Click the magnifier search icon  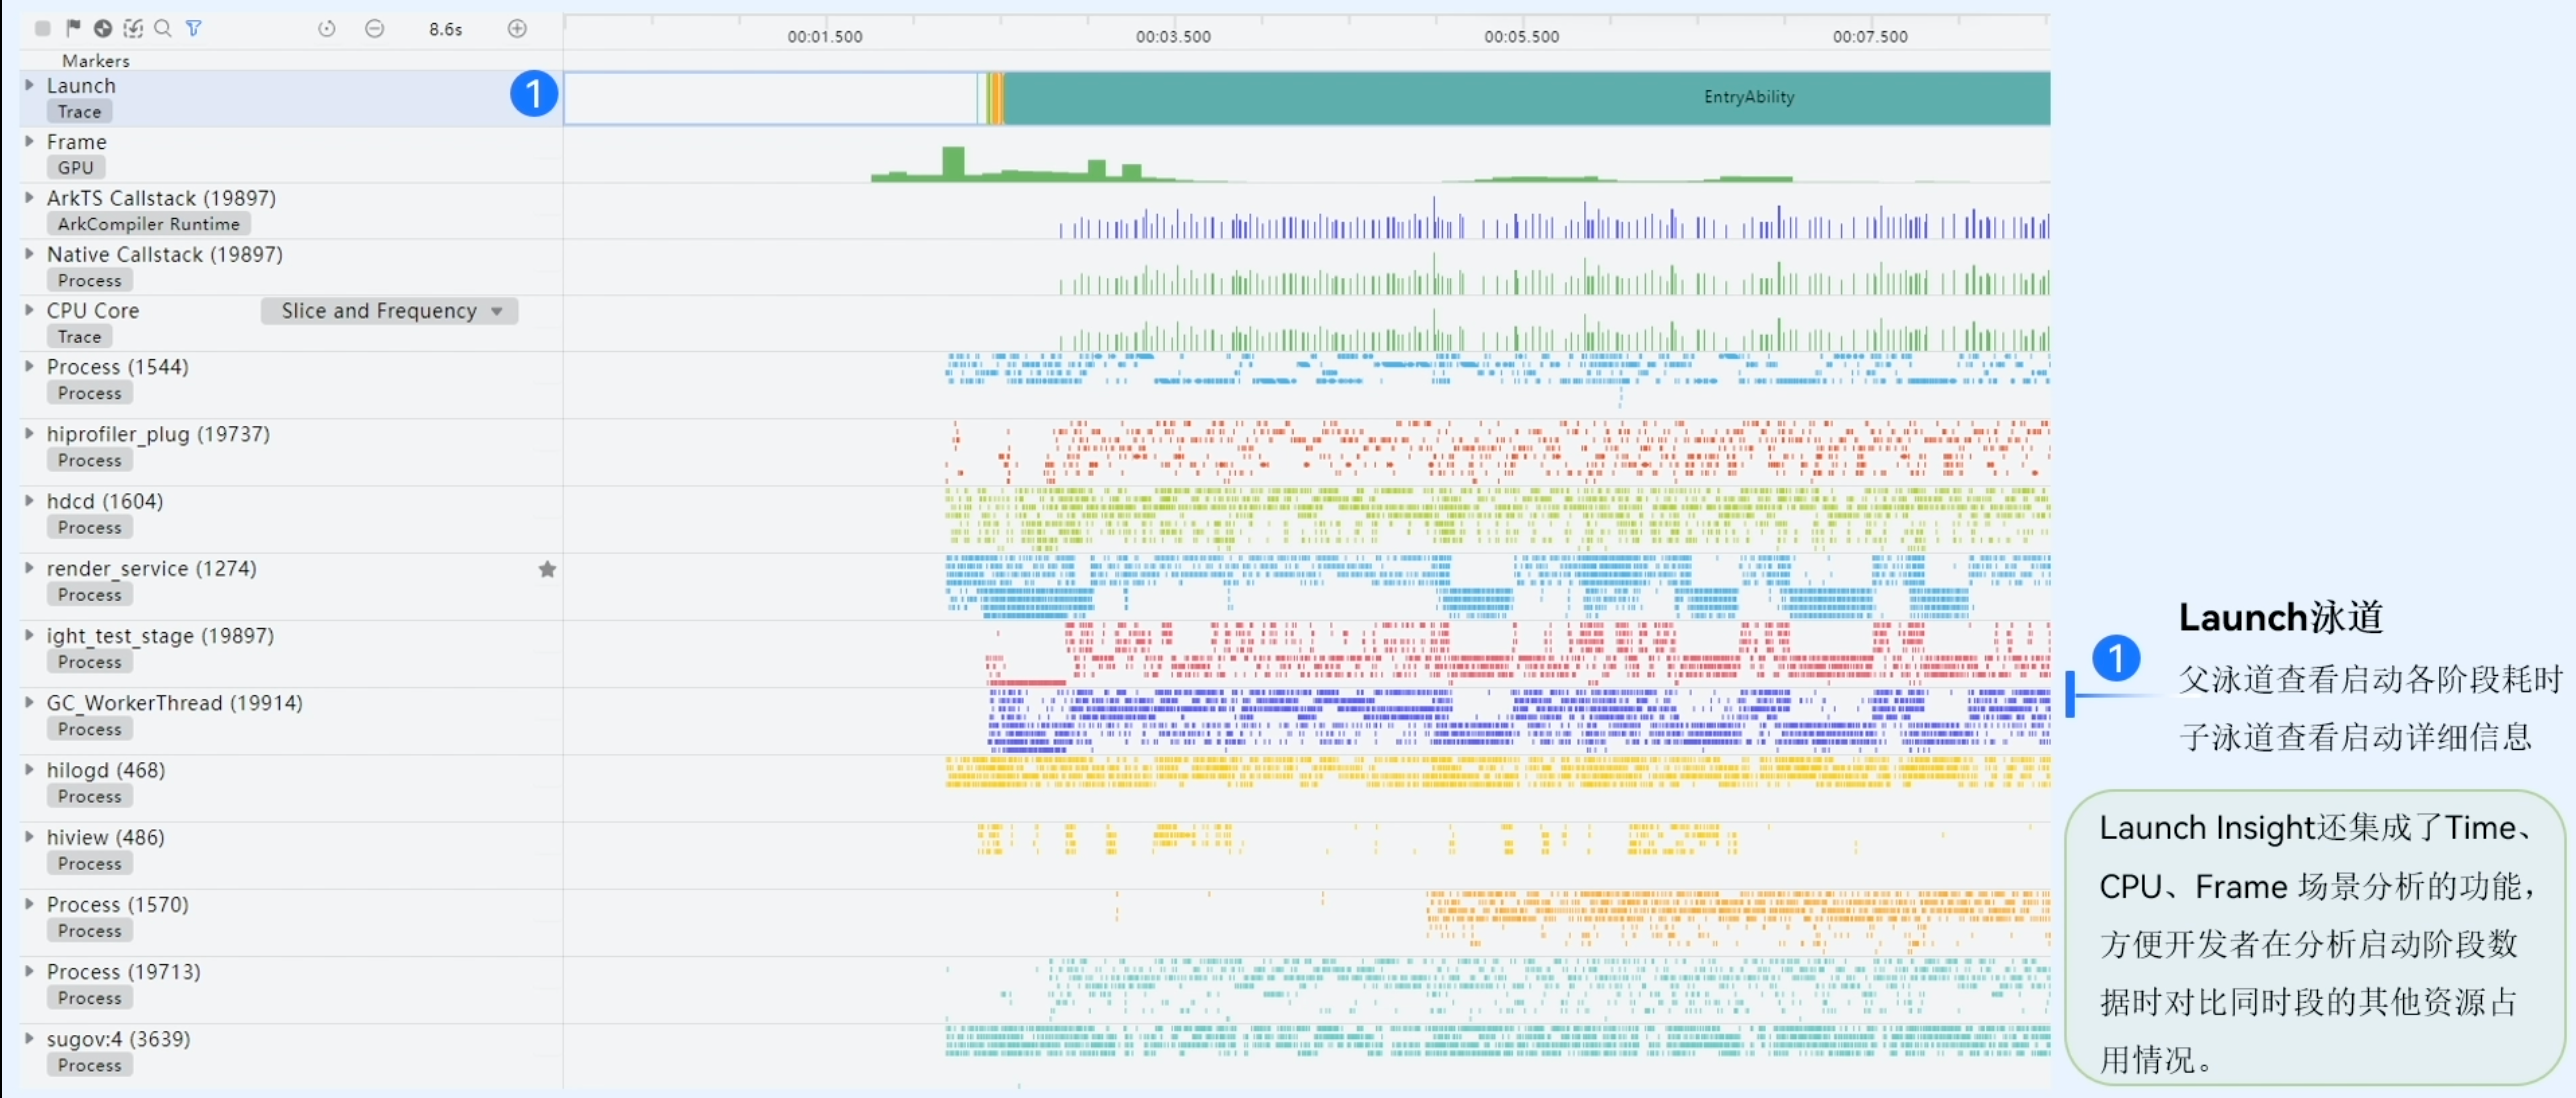click(x=163, y=28)
